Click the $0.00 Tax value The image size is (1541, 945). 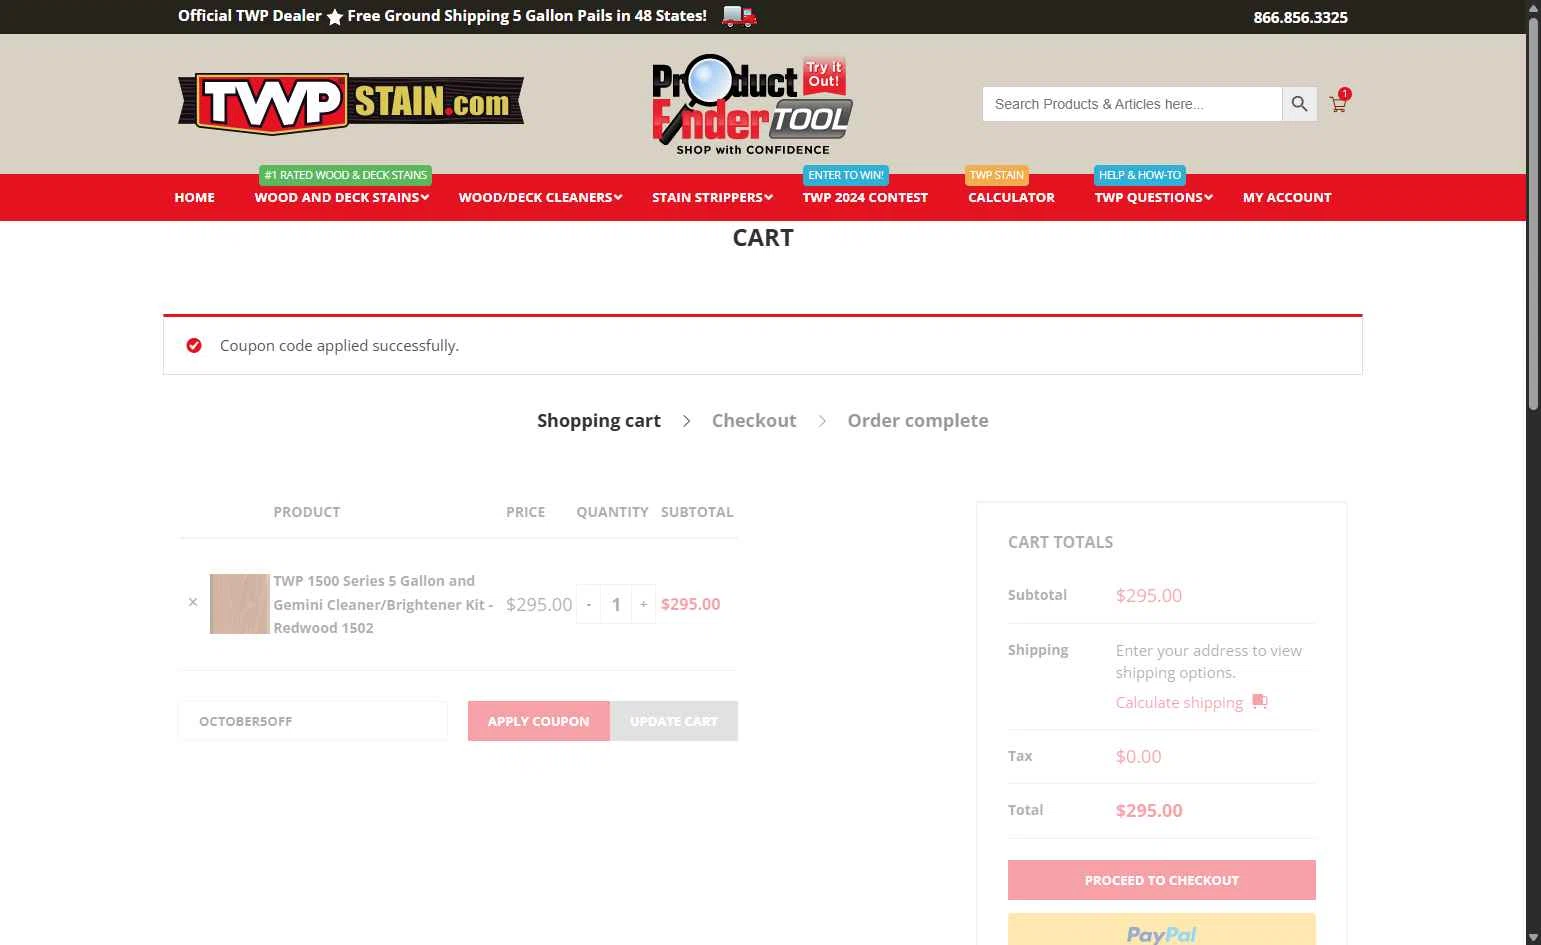click(1139, 756)
